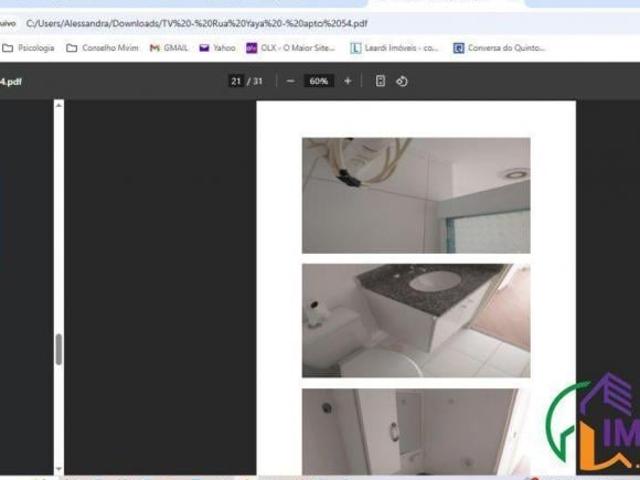Click the zoom in plus button
Viewport: 640px width, 480px height.
tap(347, 81)
